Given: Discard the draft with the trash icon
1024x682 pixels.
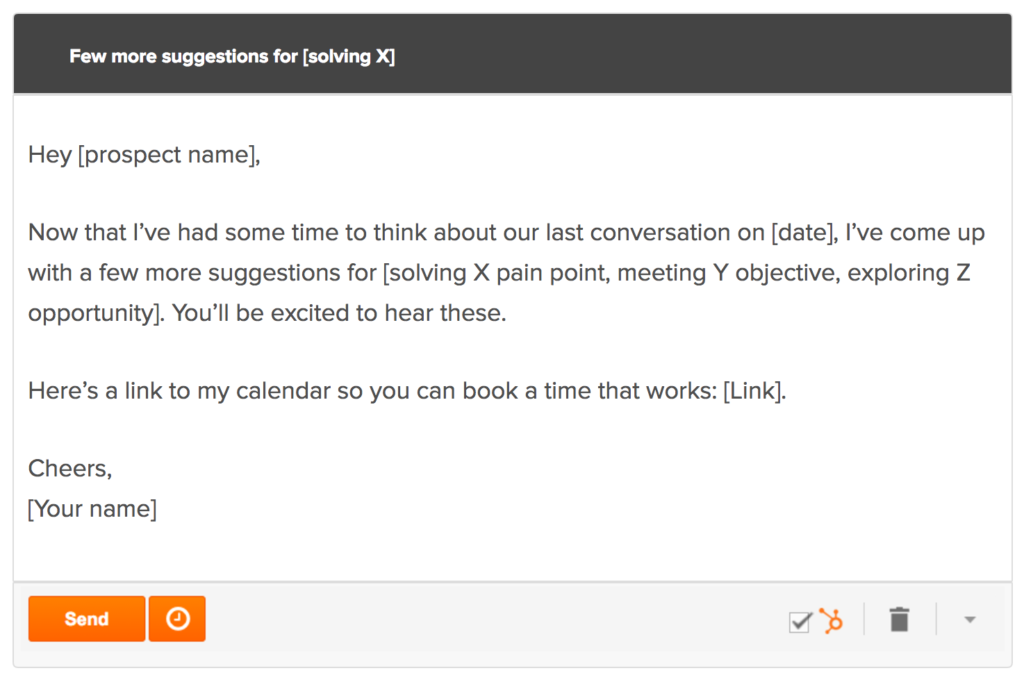Looking at the screenshot, I should [x=899, y=619].
